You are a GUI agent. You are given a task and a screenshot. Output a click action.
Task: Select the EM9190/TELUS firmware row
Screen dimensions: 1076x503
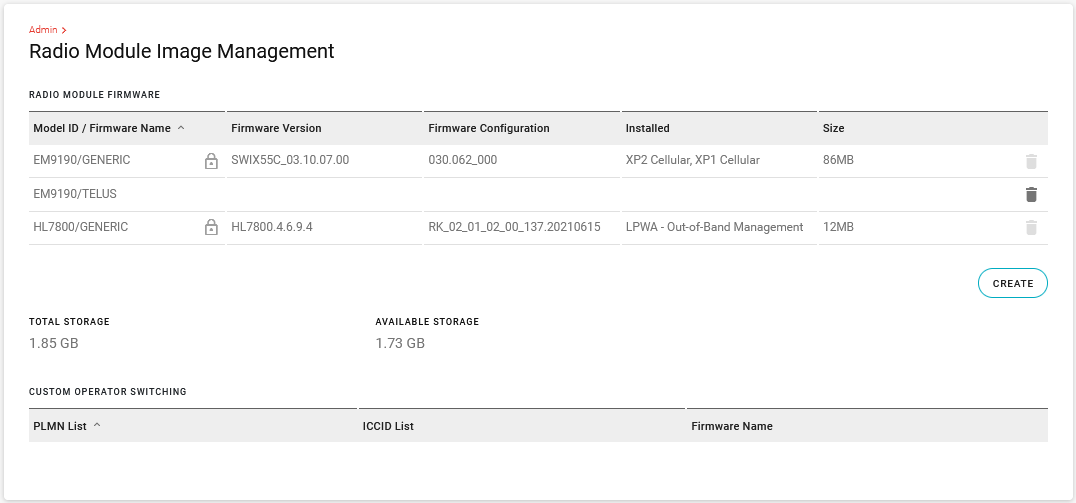(76, 194)
